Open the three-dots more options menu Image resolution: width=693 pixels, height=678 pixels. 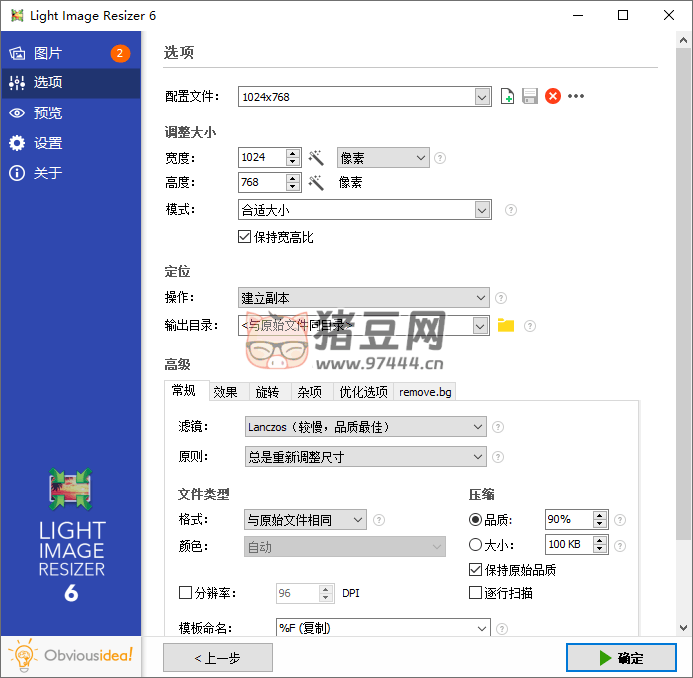tap(576, 96)
